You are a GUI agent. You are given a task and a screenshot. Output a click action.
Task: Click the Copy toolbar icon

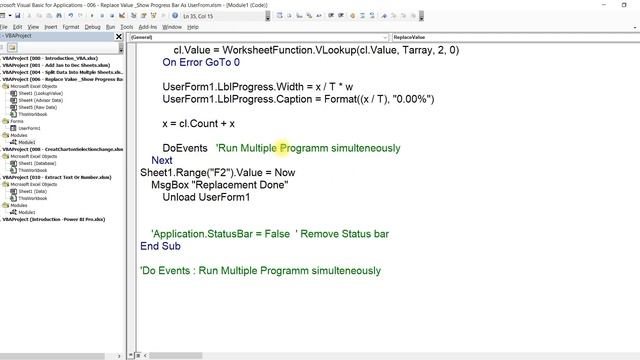(x=39, y=16)
